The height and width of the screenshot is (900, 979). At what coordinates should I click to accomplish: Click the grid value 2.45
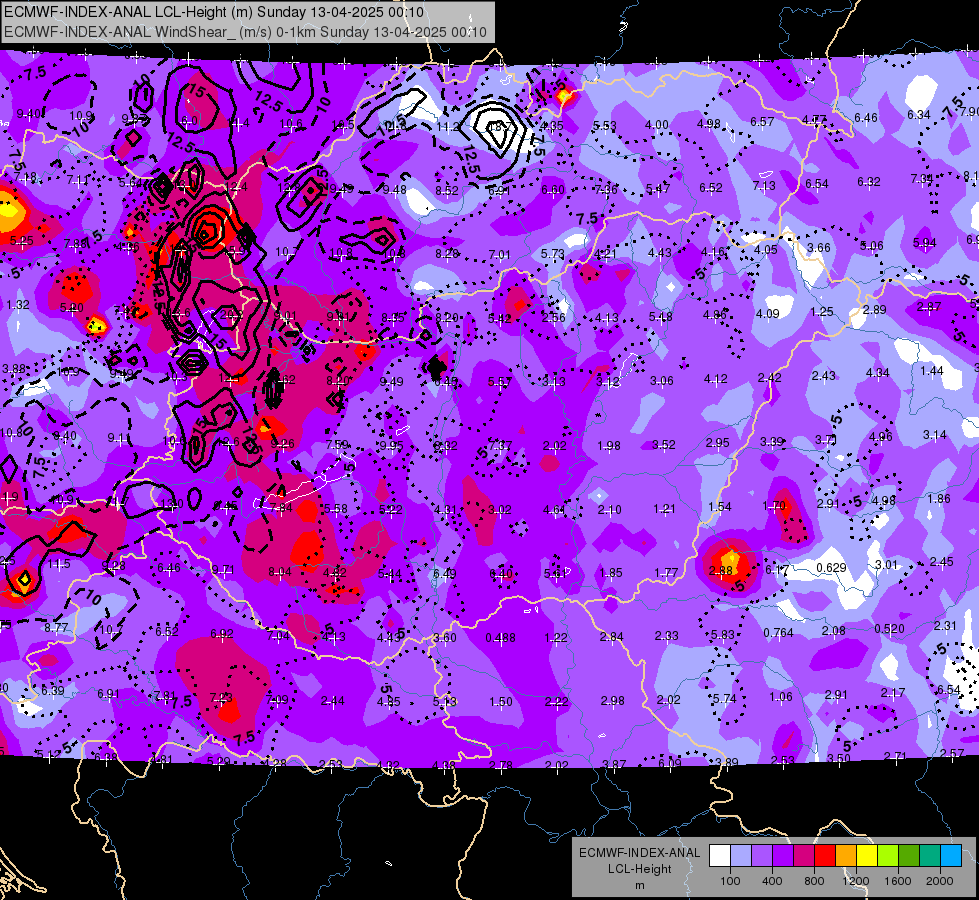point(942,561)
